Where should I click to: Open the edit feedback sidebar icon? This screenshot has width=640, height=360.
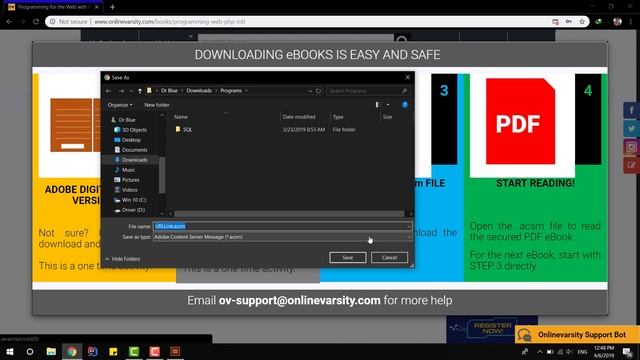[631, 165]
